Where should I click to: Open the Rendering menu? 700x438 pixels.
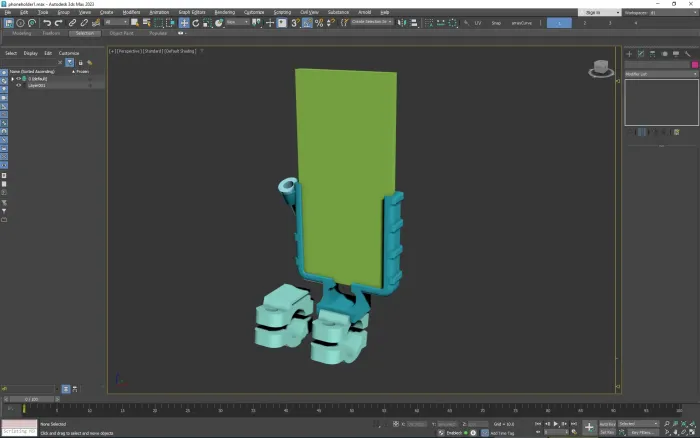tap(225, 12)
